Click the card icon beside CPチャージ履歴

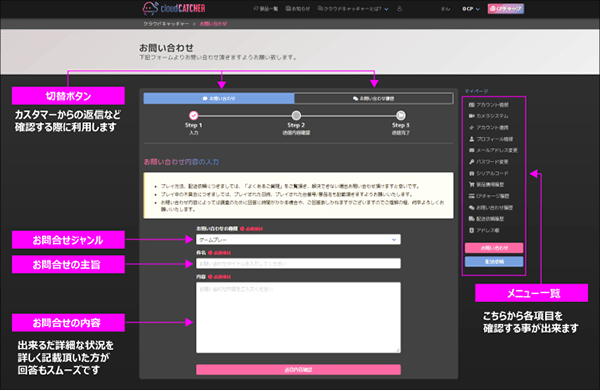click(x=471, y=196)
